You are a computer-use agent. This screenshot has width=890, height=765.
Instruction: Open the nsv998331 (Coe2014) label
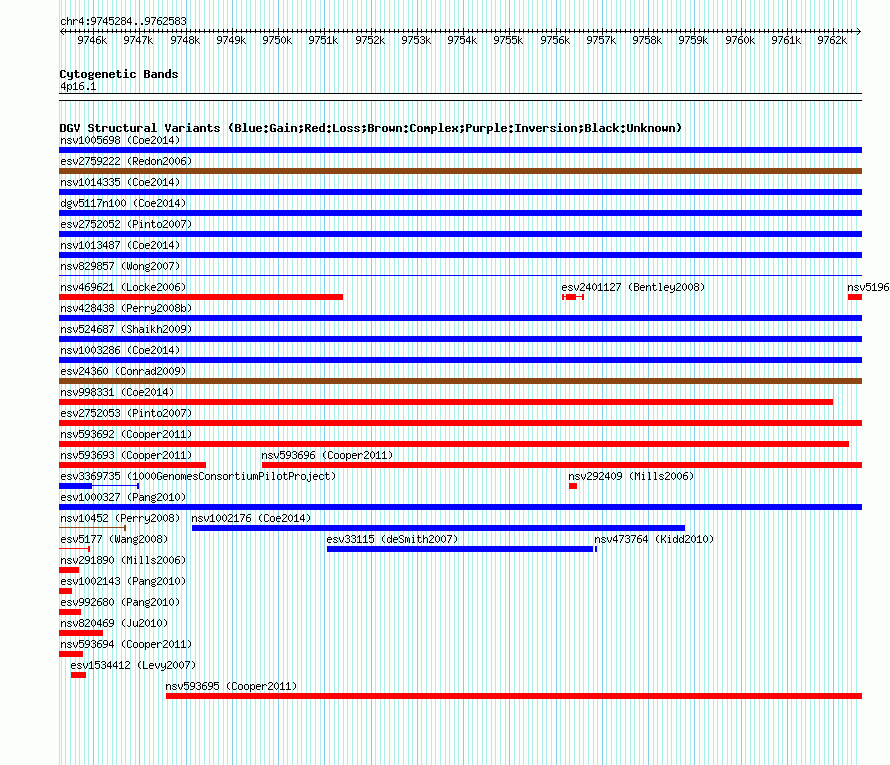tap(117, 392)
